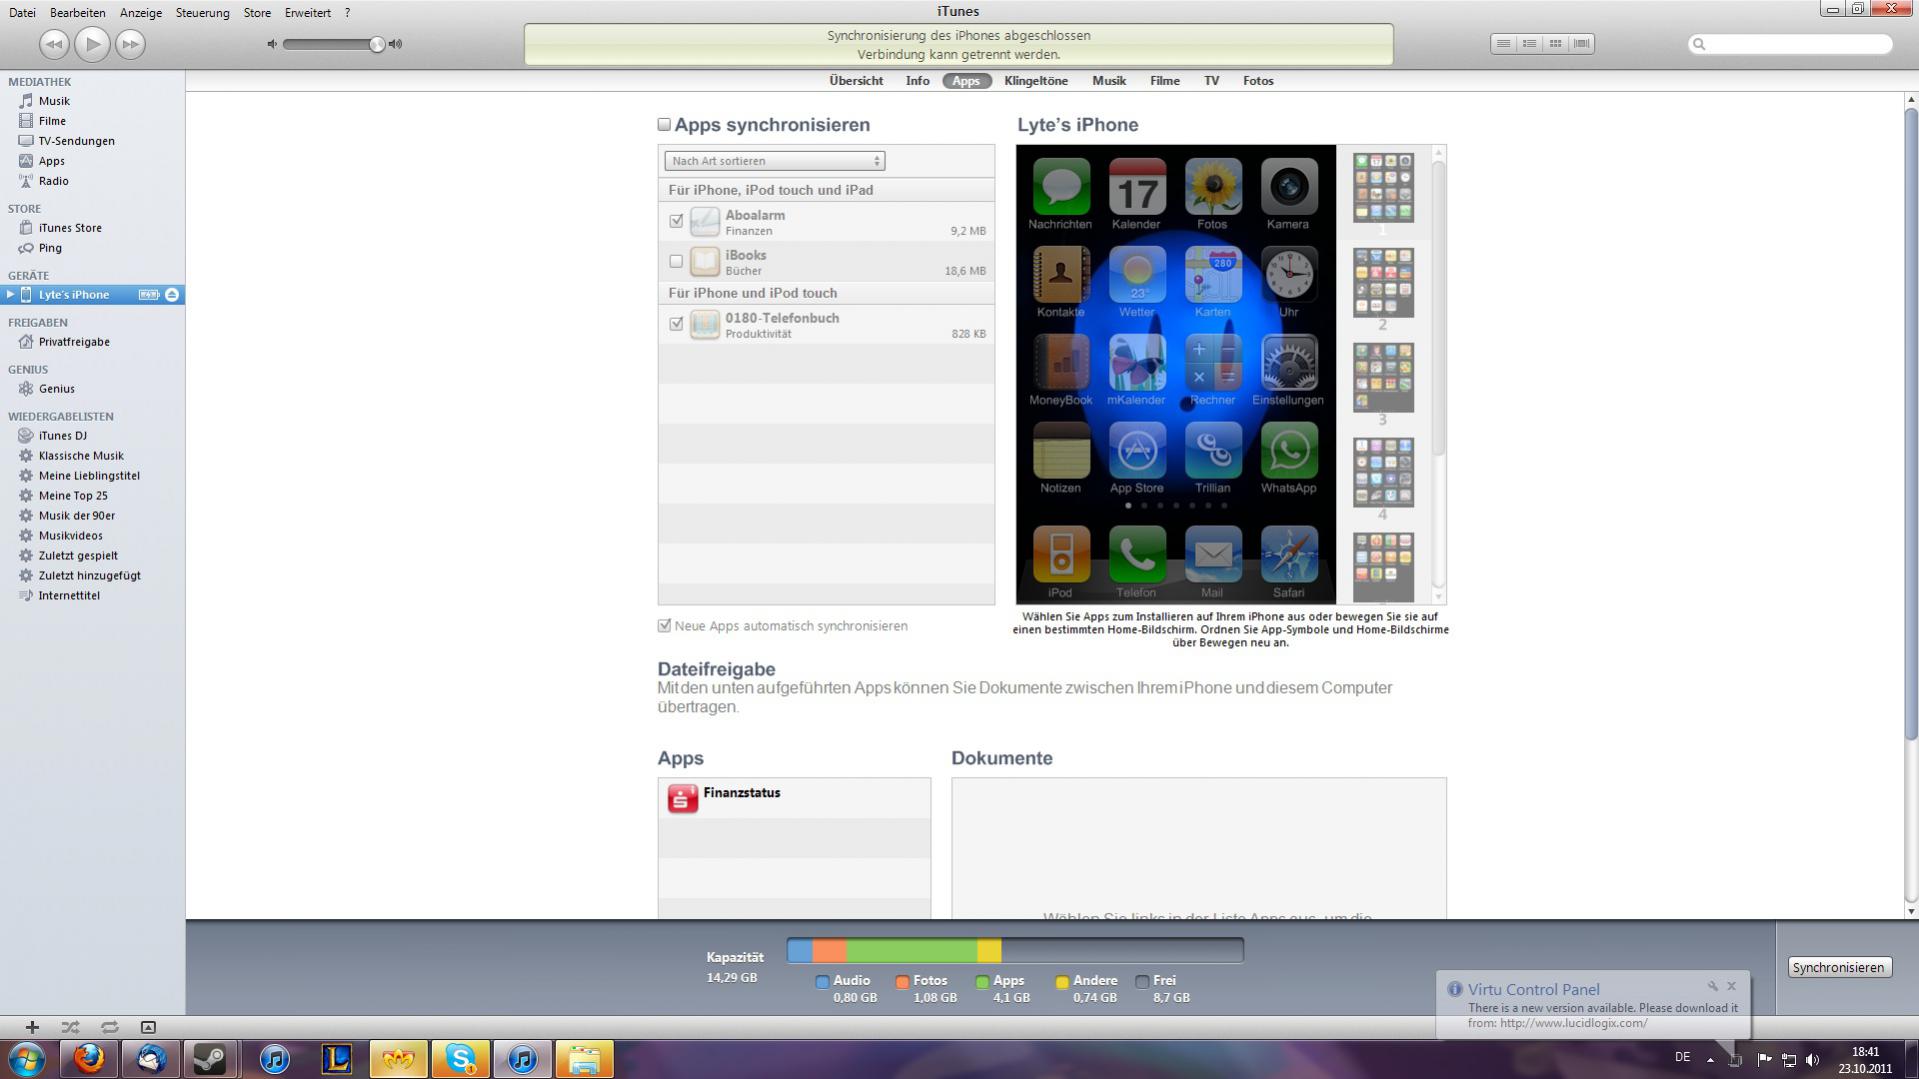Click the Einstellungen icon on iPhone screen
This screenshot has height=1079, width=1919.
1288,364
